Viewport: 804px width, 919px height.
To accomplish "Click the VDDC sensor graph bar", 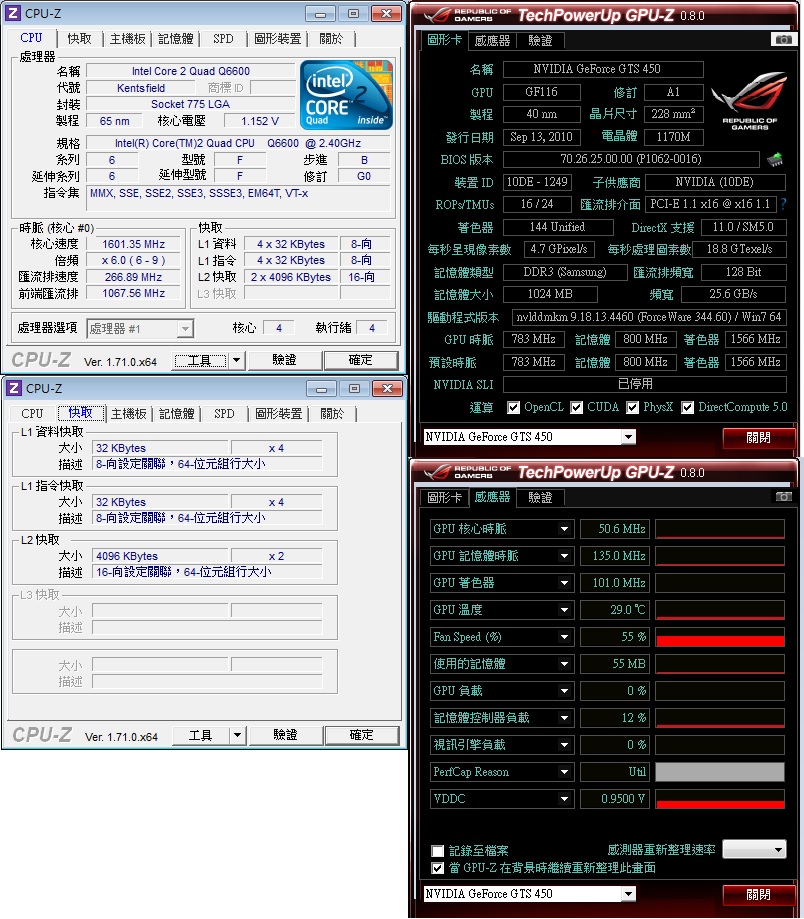I will tap(720, 798).
